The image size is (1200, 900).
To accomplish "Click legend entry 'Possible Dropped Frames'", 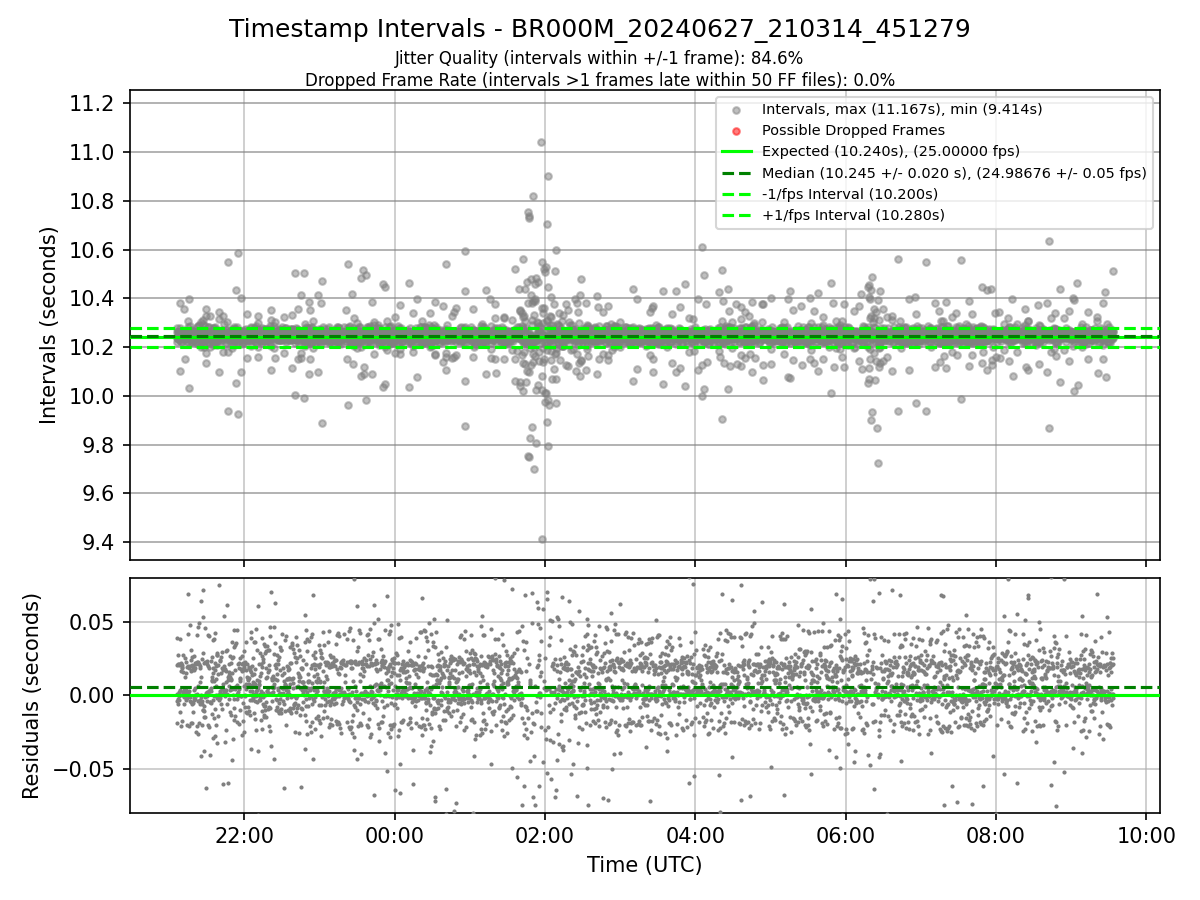I will (x=853, y=130).
